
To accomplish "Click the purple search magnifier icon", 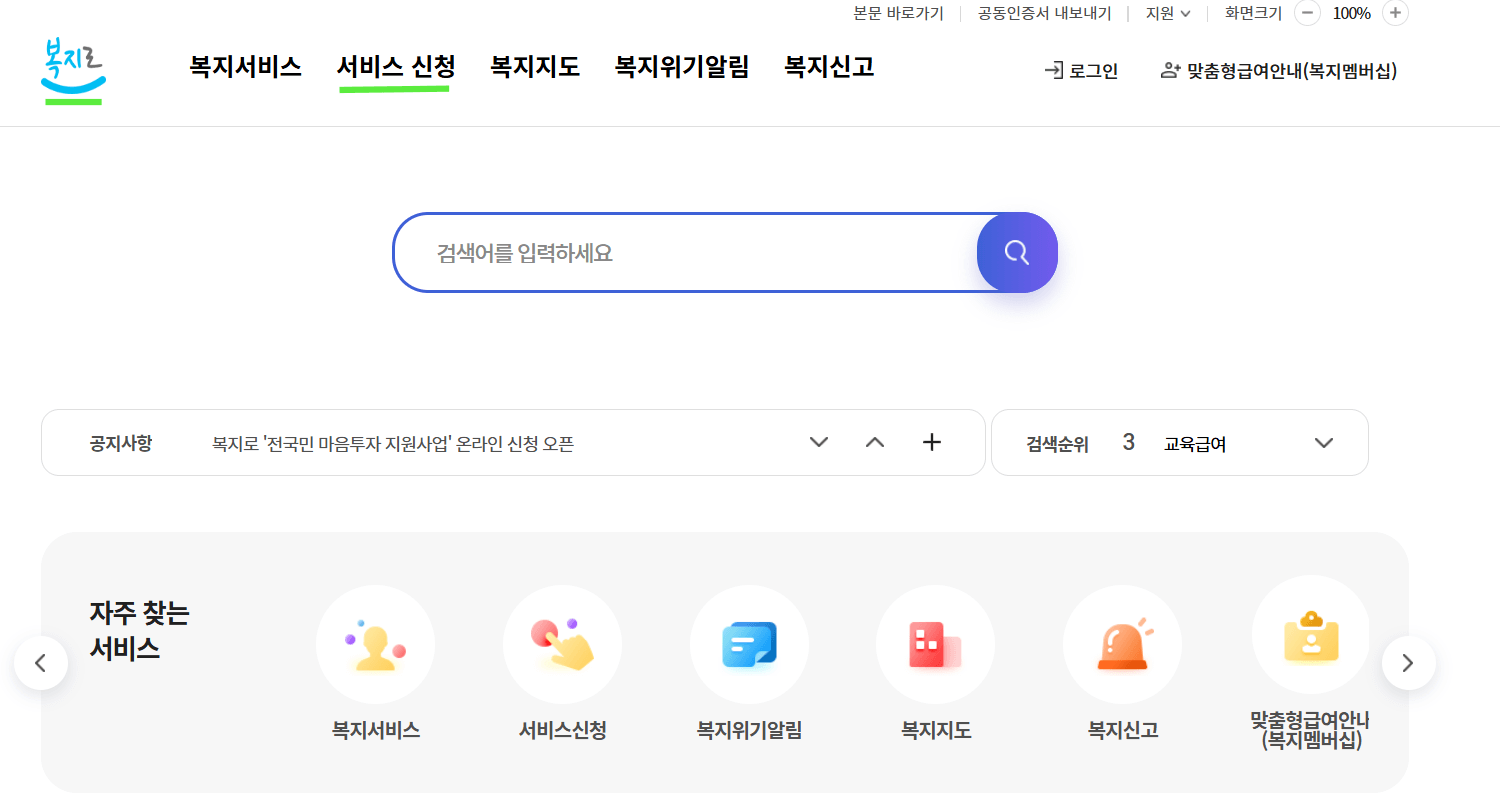I will coord(1016,252).
